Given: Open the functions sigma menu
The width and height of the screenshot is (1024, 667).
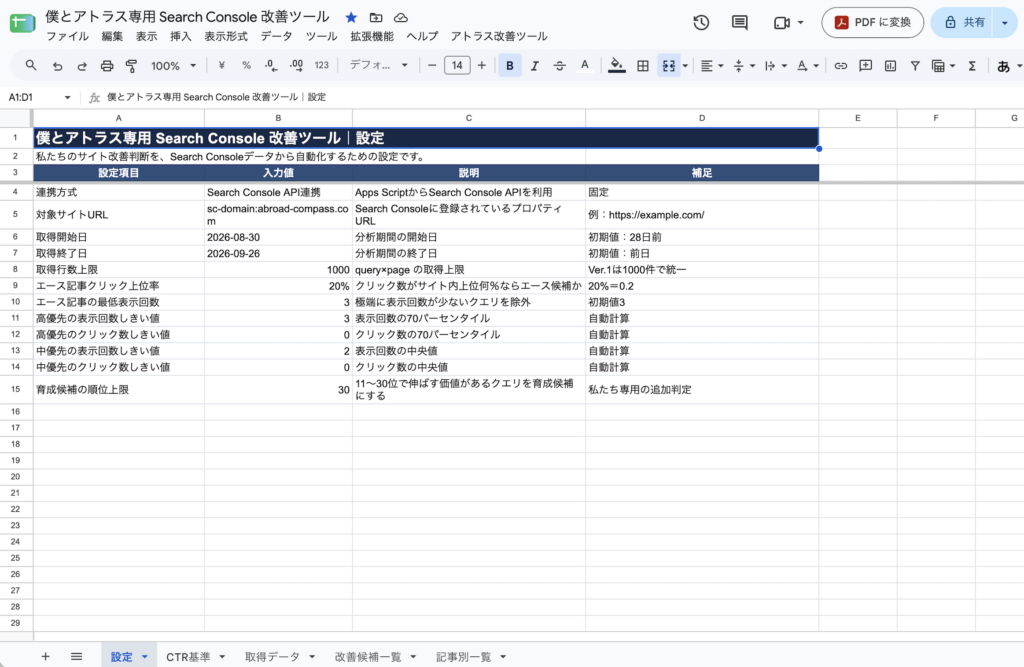Looking at the screenshot, I should point(972,65).
